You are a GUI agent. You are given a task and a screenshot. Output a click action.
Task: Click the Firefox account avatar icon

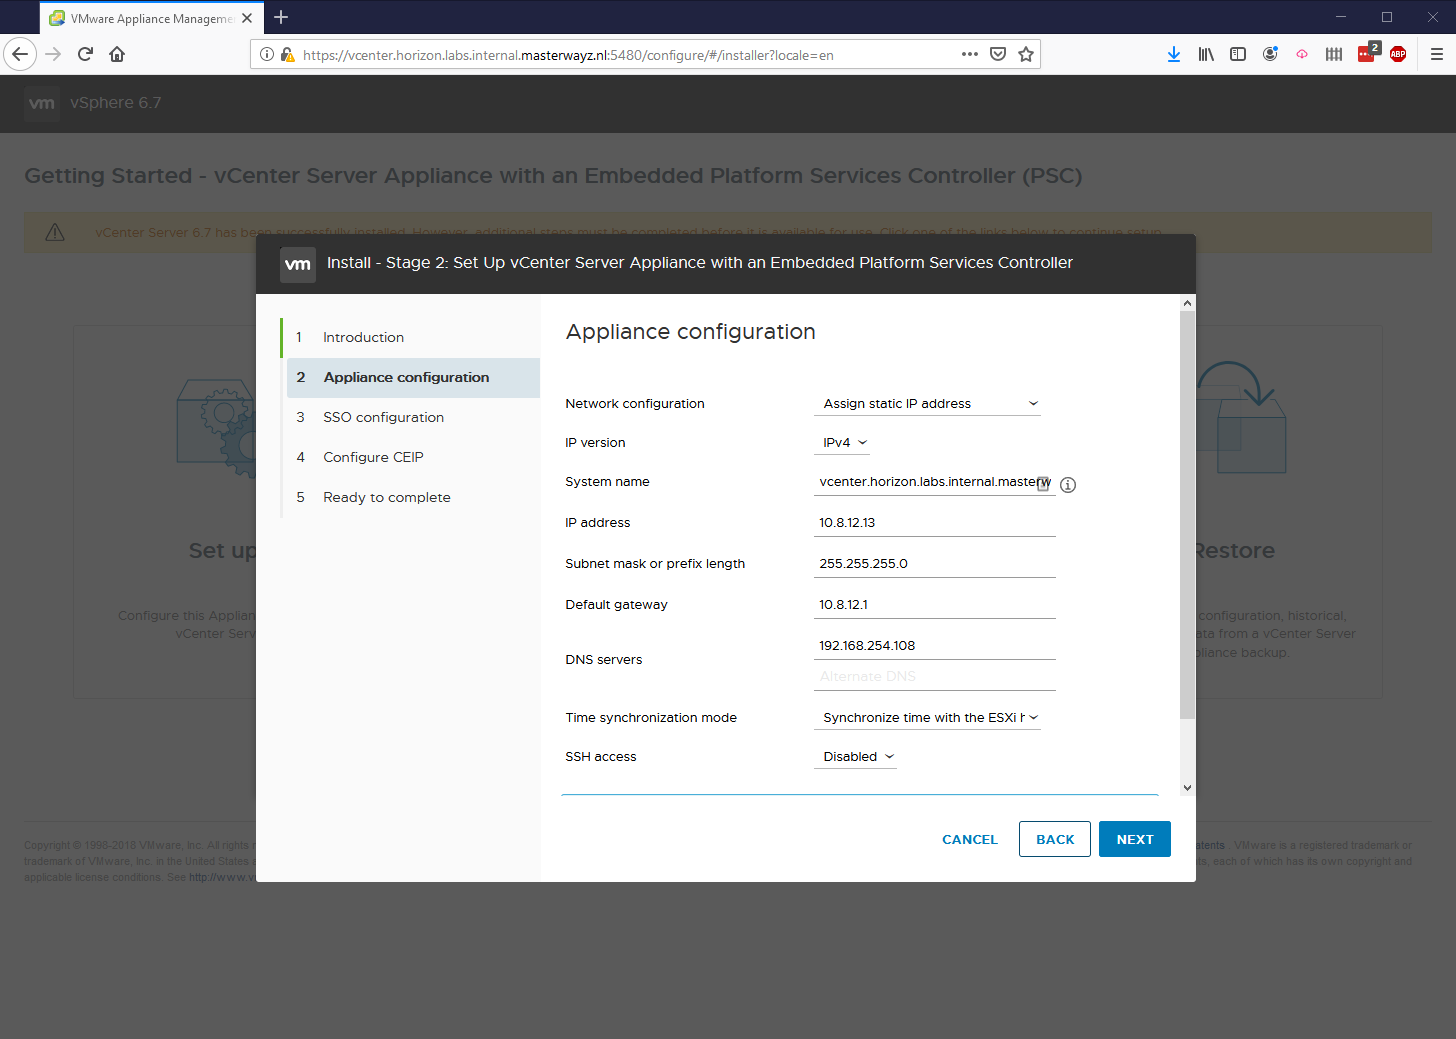point(1270,54)
